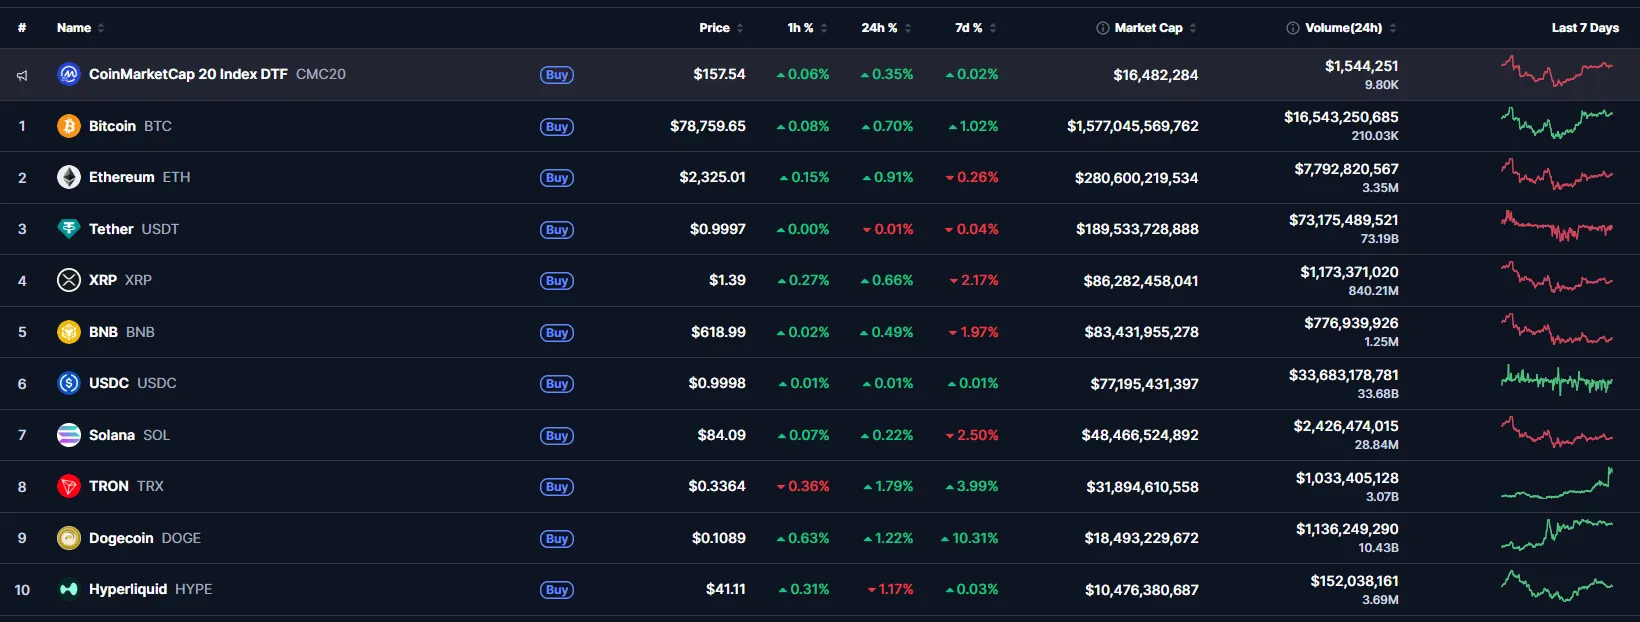This screenshot has width=1640, height=622.
Task: Click the info icon beside Market Cap
Action: tap(1103, 28)
